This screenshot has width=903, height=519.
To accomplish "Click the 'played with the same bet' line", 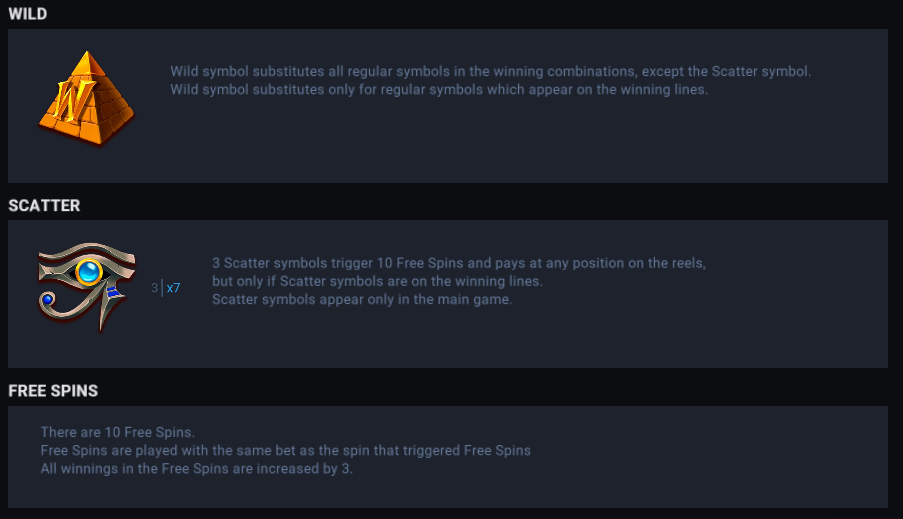I will (x=285, y=450).
